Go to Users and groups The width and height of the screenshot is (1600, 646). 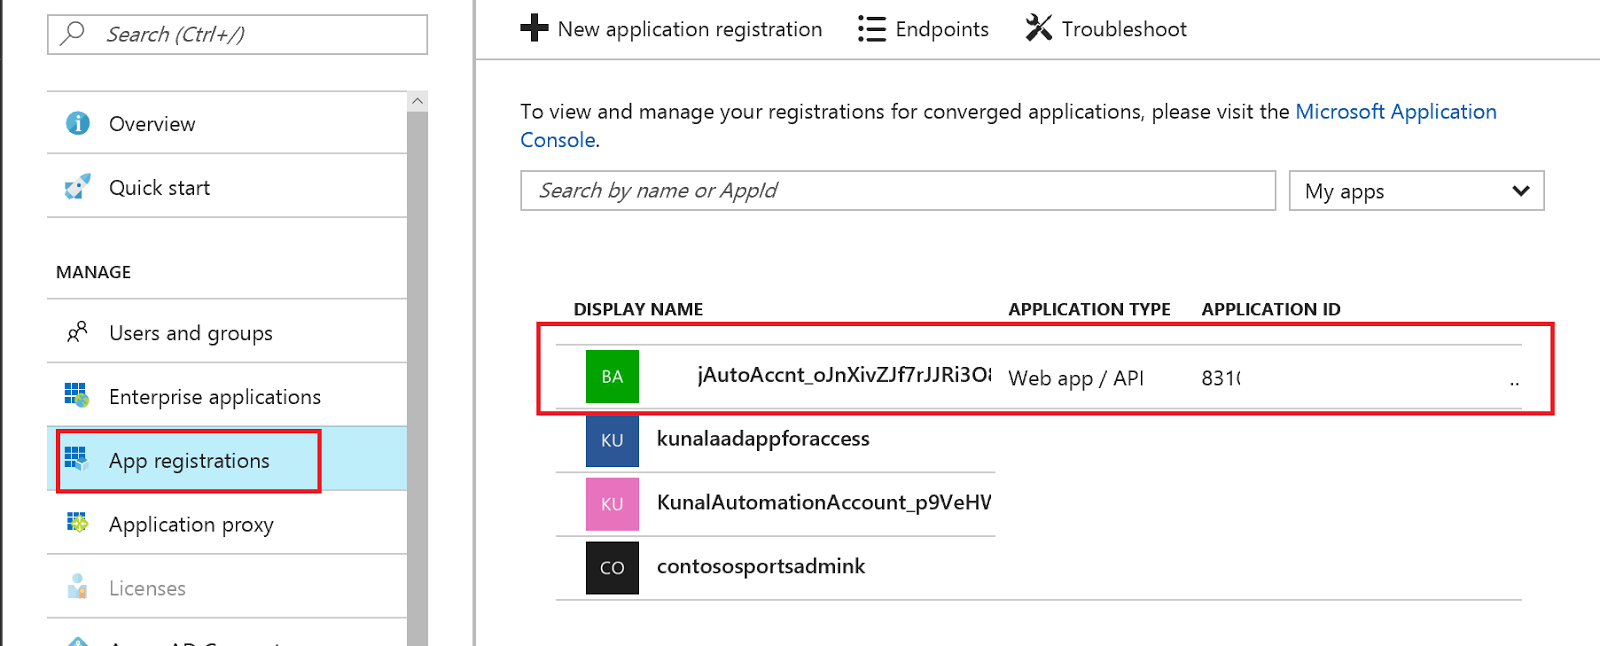coord(227,332)
